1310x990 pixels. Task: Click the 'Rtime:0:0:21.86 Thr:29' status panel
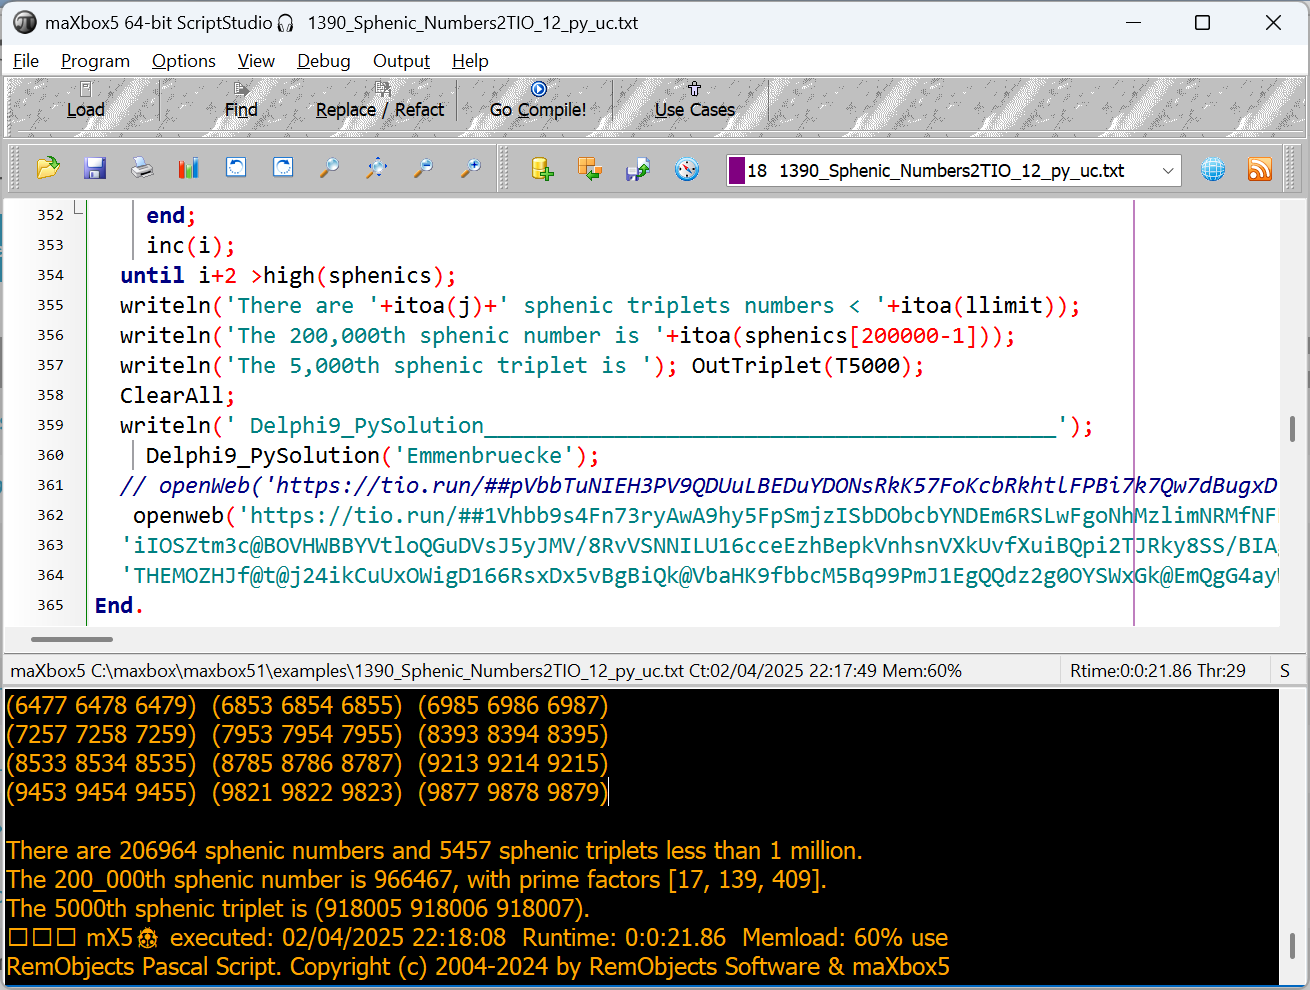tap(1158, 671)
